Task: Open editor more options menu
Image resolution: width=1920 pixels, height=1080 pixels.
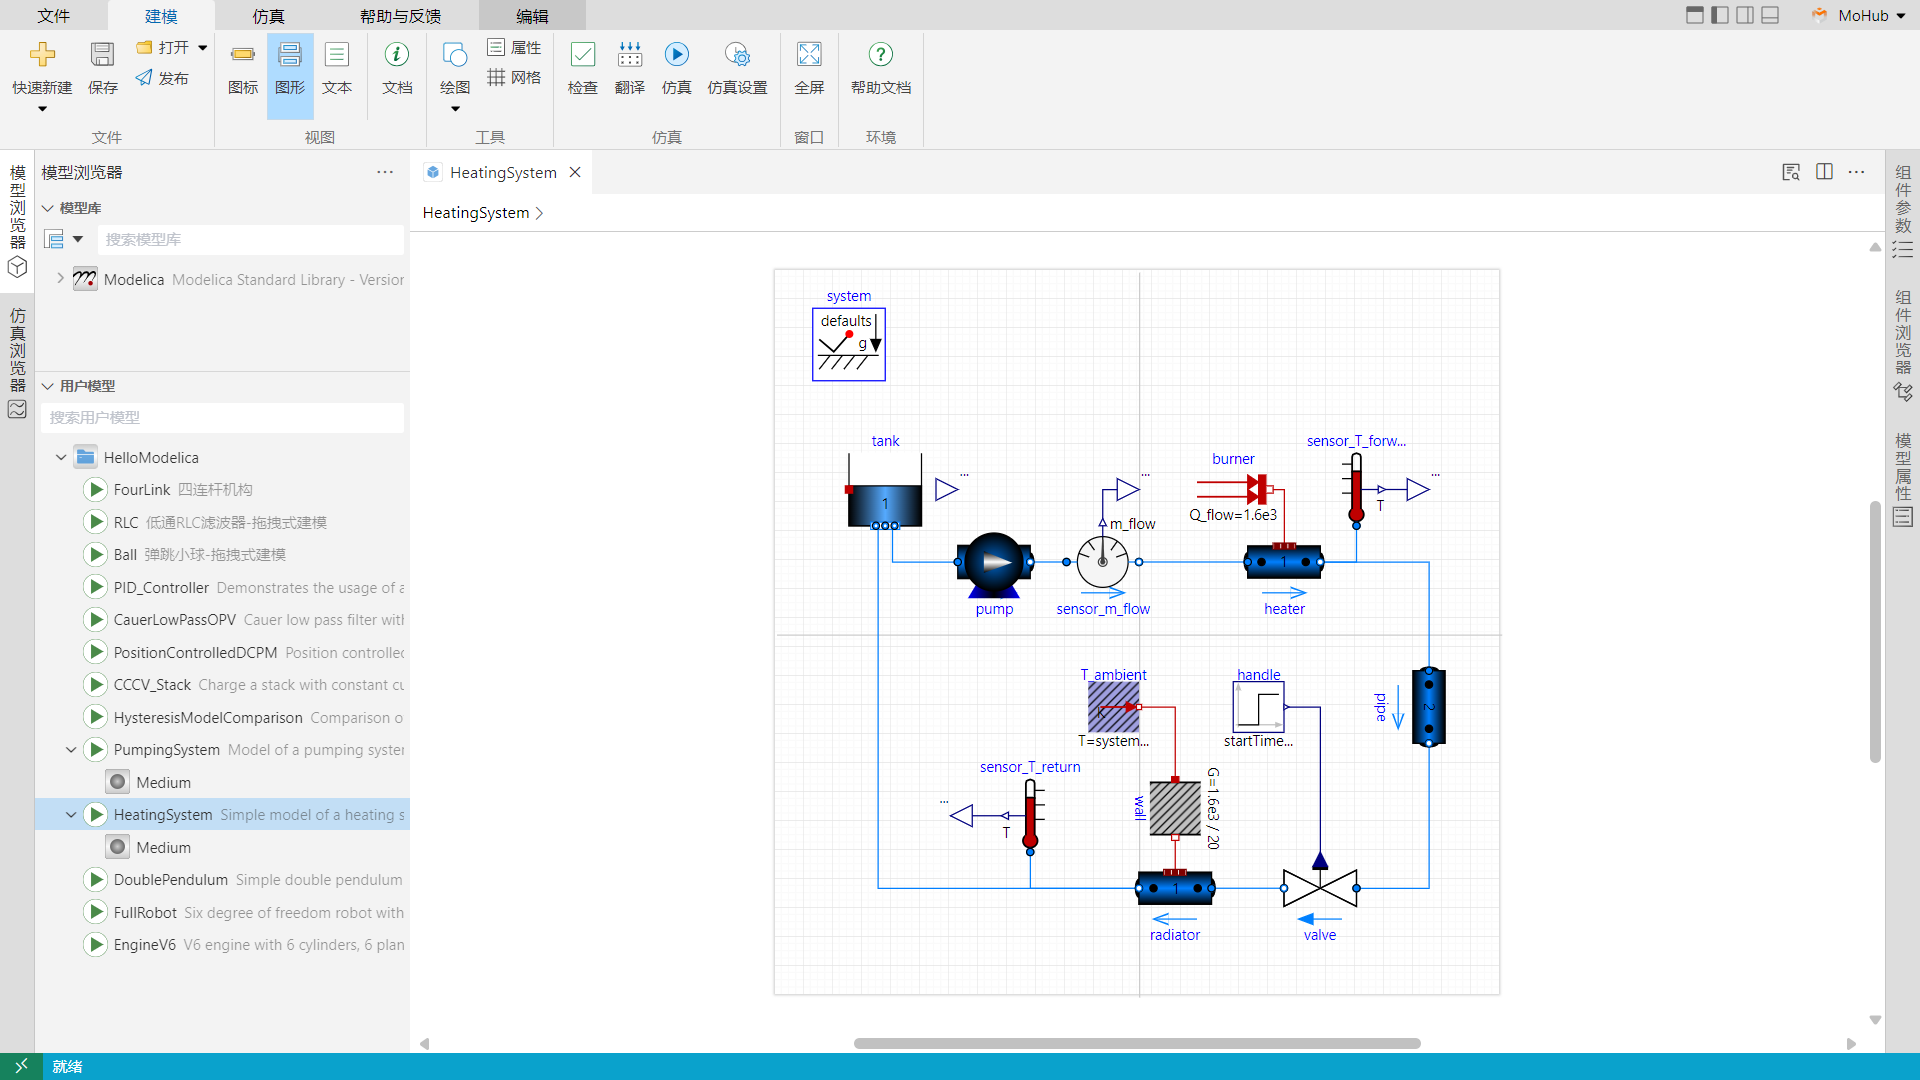Action: (x=1857, y=172)
